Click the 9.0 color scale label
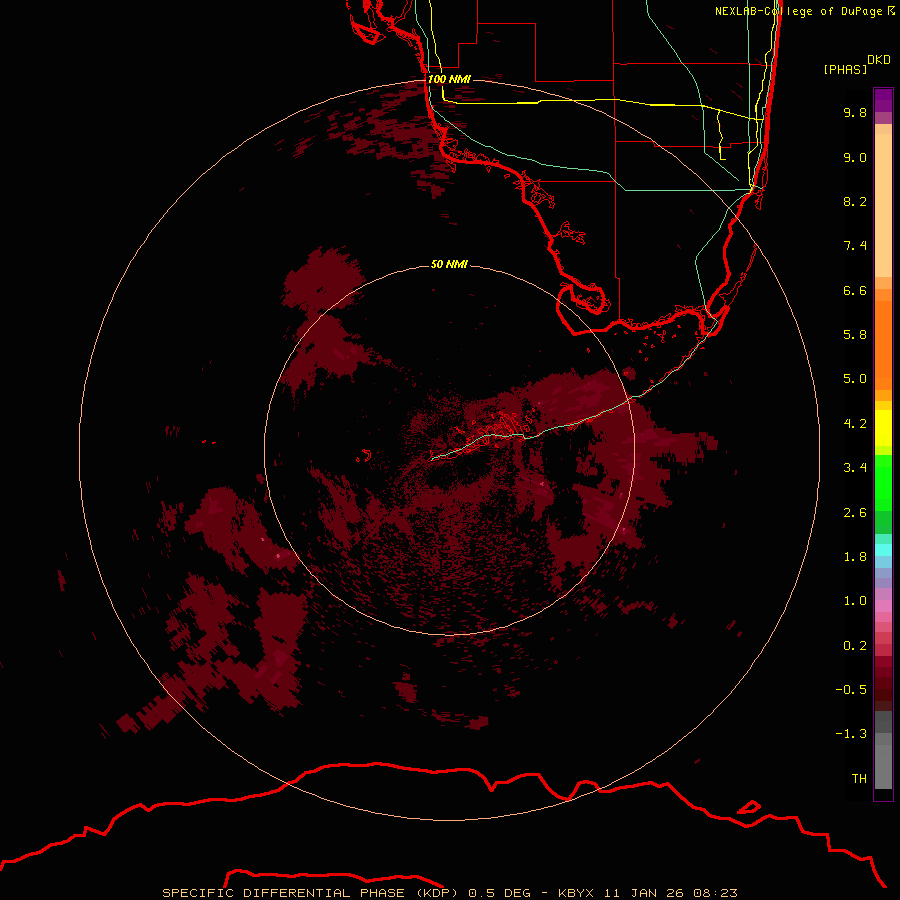 (855, 157)
